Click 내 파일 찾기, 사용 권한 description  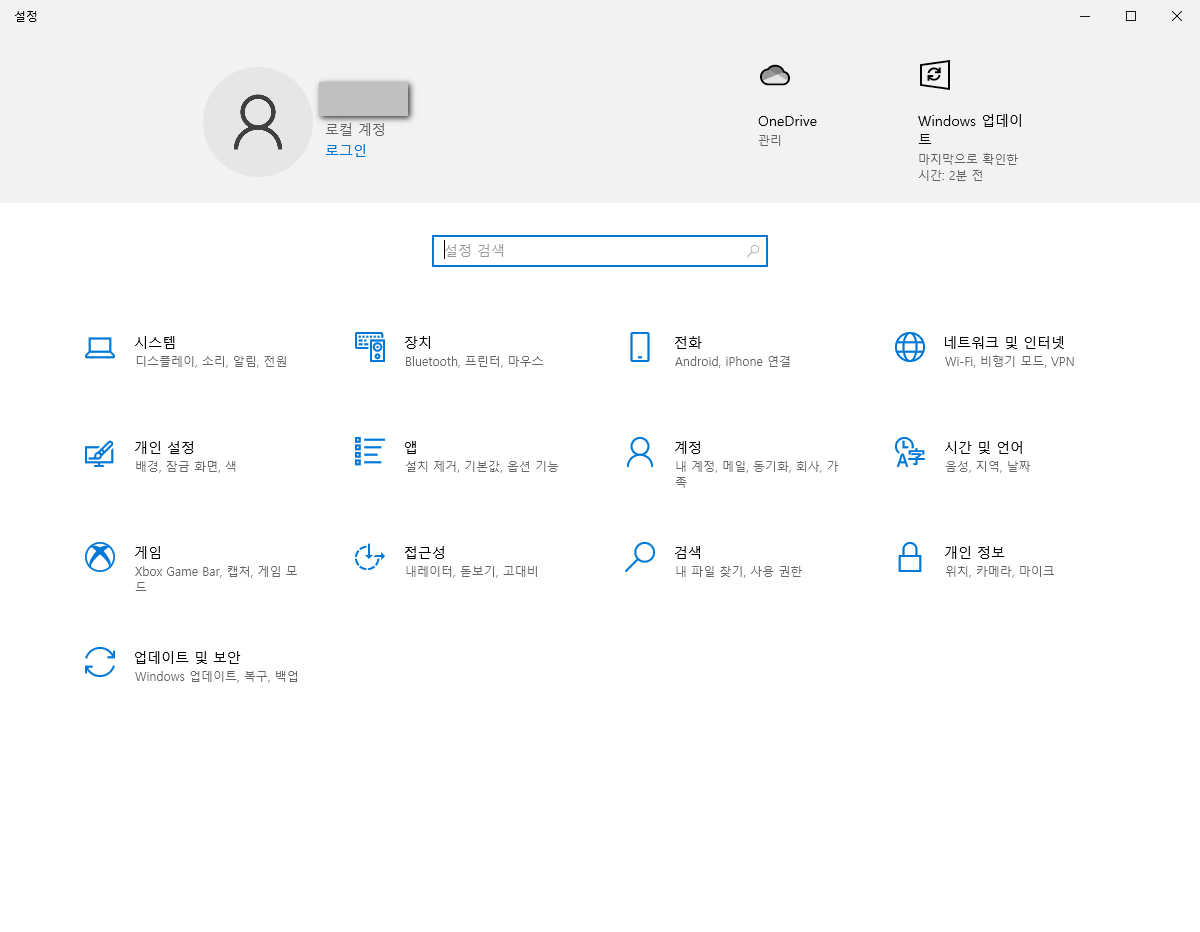(738, 572)
